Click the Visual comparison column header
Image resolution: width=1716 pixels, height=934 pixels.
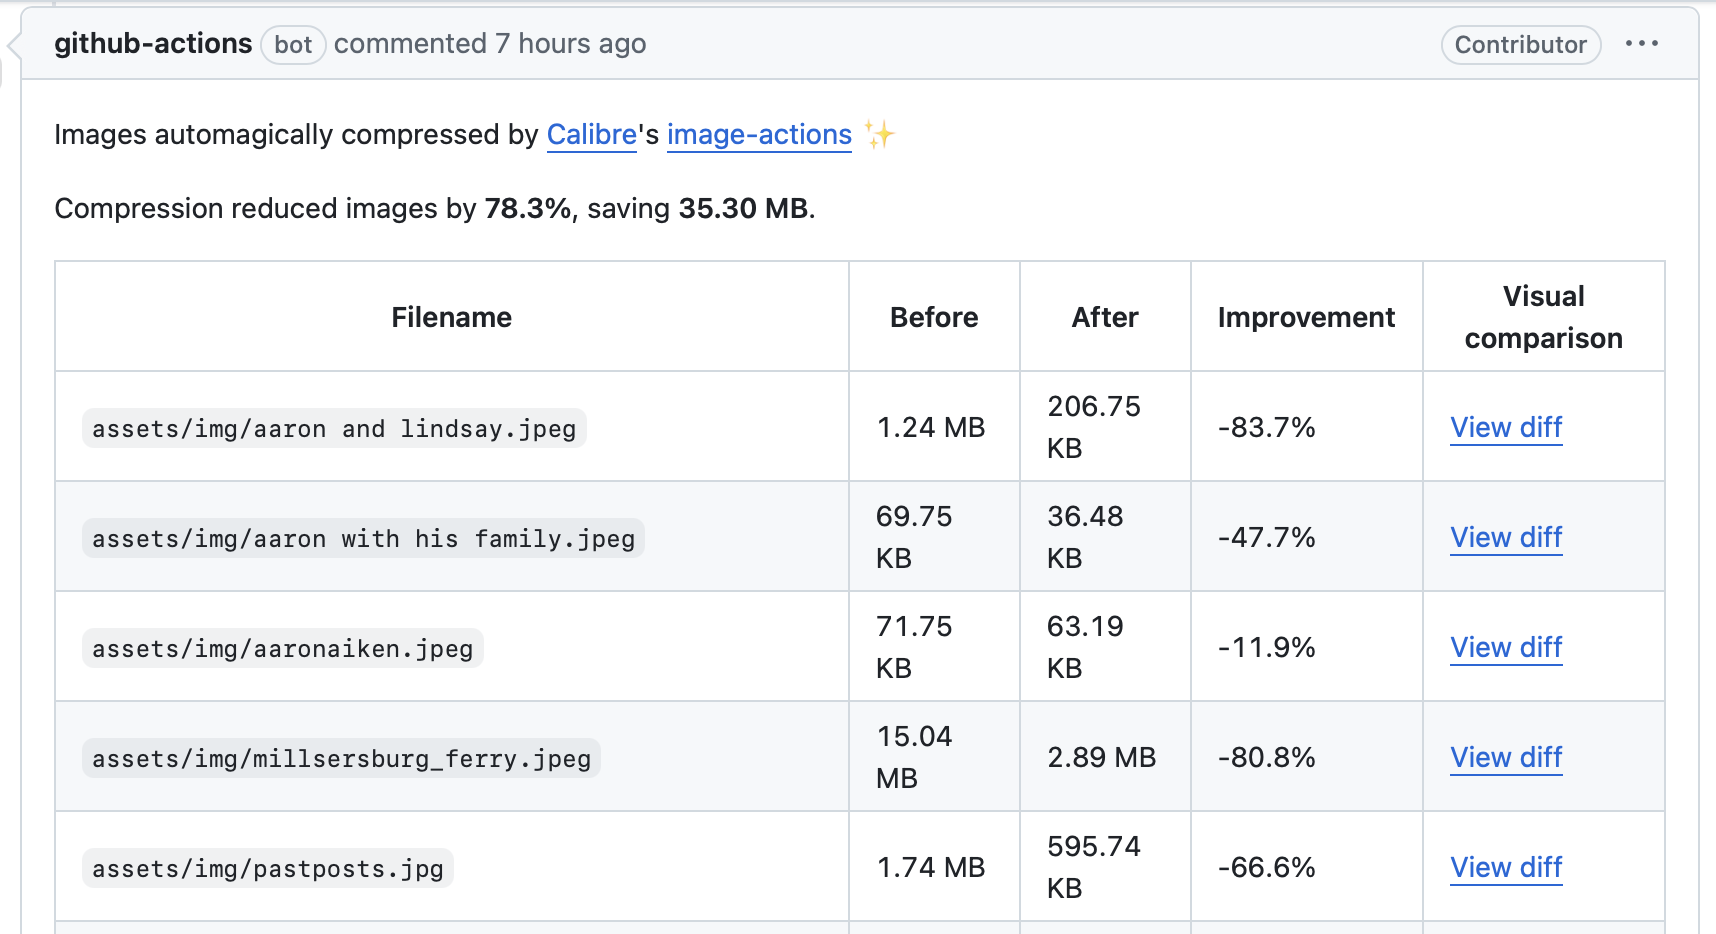pyautogui.click(x=1542, y=317)
